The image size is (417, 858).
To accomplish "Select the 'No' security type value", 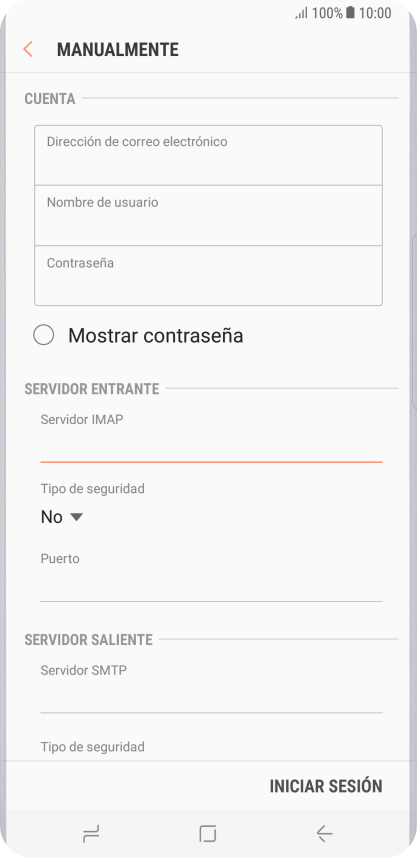I will tap(51, 517).
